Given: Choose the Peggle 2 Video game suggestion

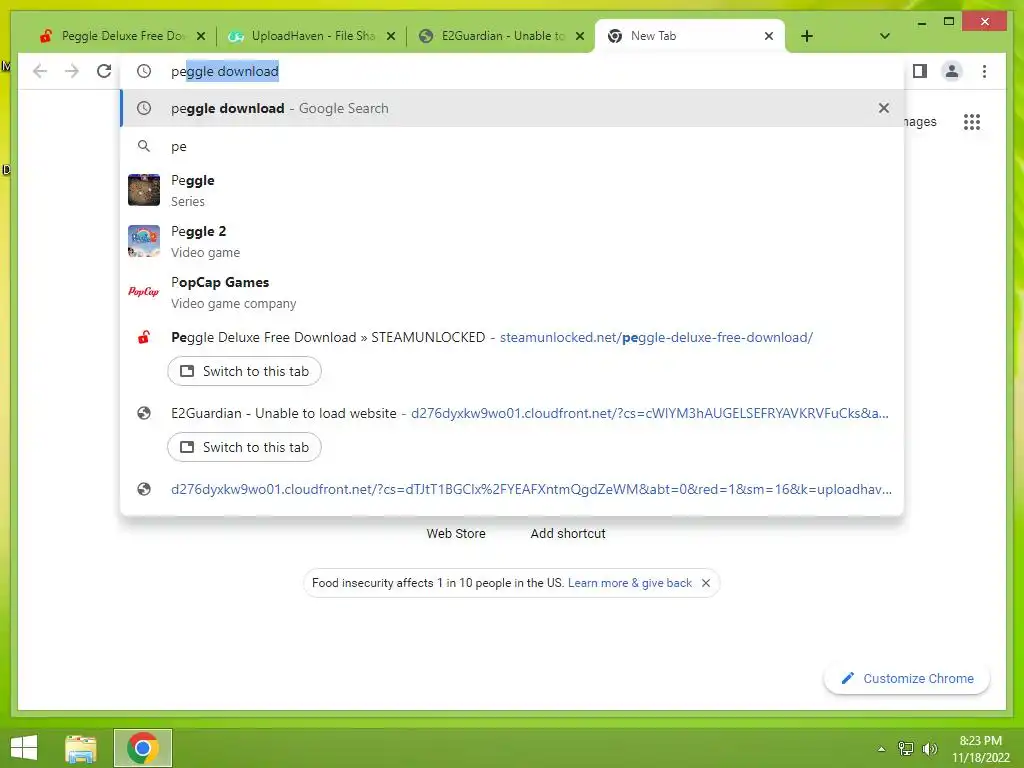Looking at the screenshot, I should pos(512,241).
